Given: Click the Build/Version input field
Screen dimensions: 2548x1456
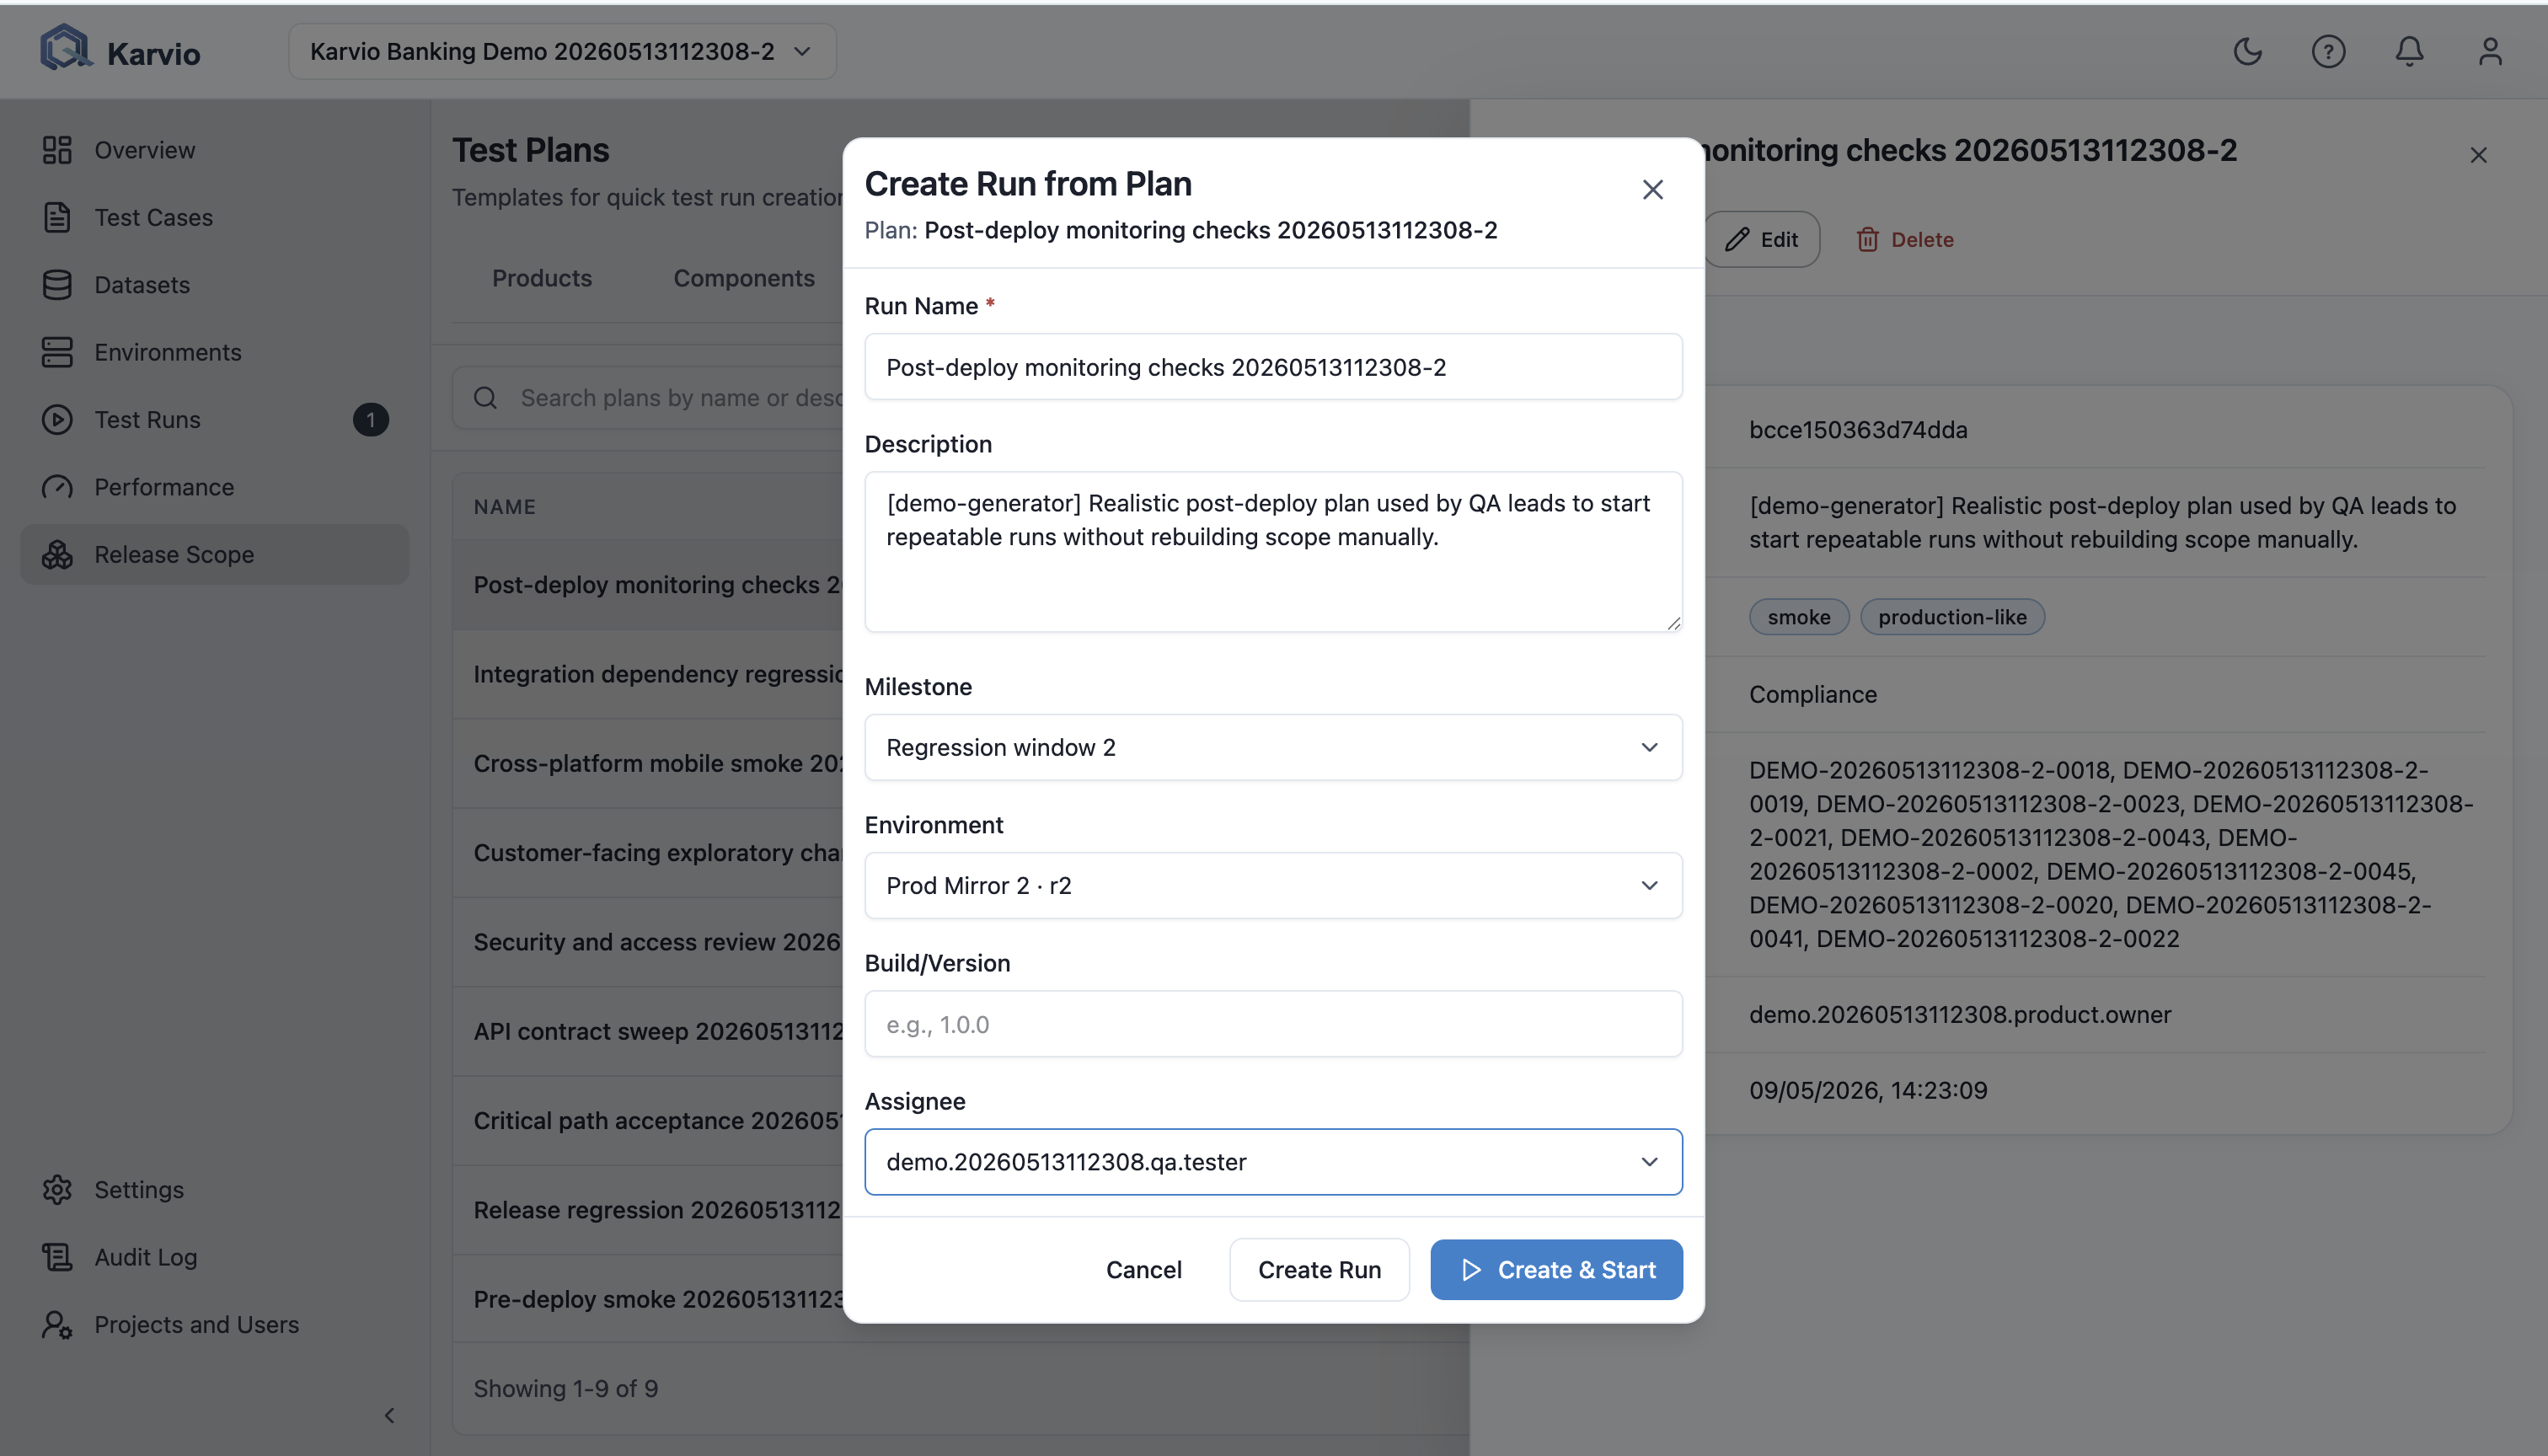Looking at the screenshot, I should (1273, 1024).
